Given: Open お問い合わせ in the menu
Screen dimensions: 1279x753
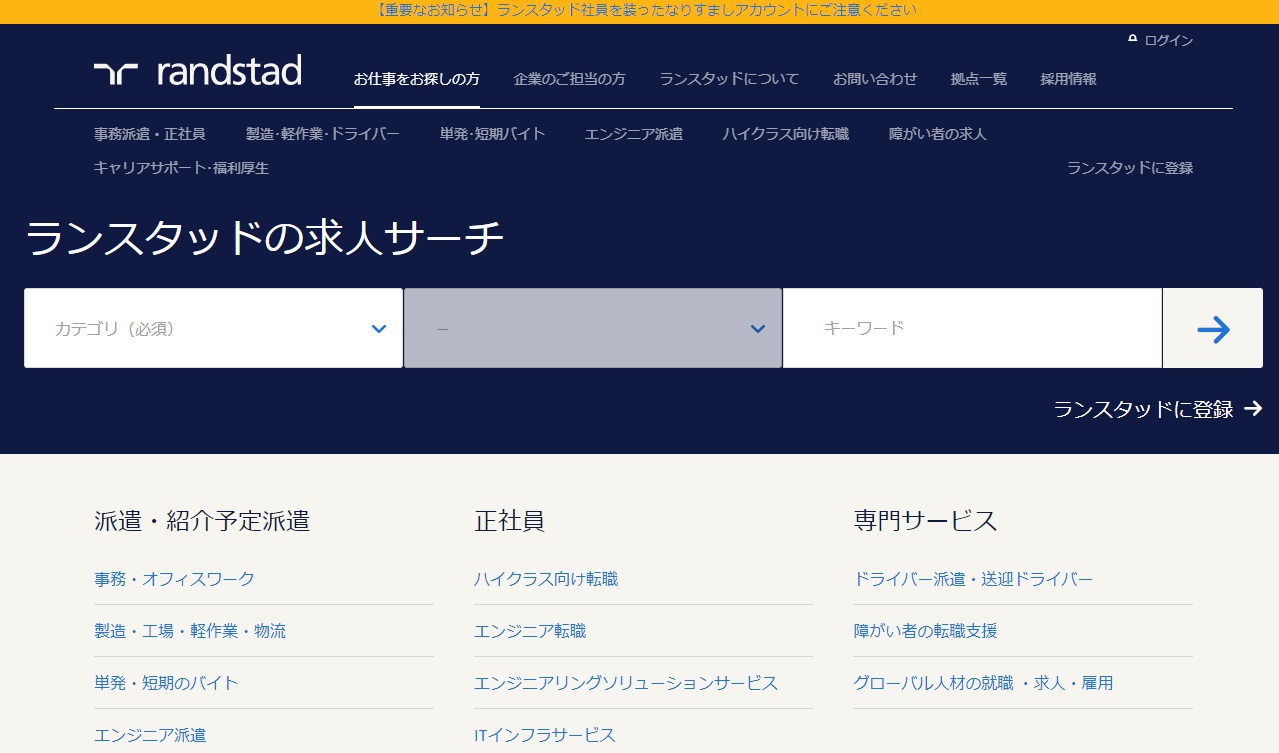Looking at the screenshot, I should tap(875, 79).
